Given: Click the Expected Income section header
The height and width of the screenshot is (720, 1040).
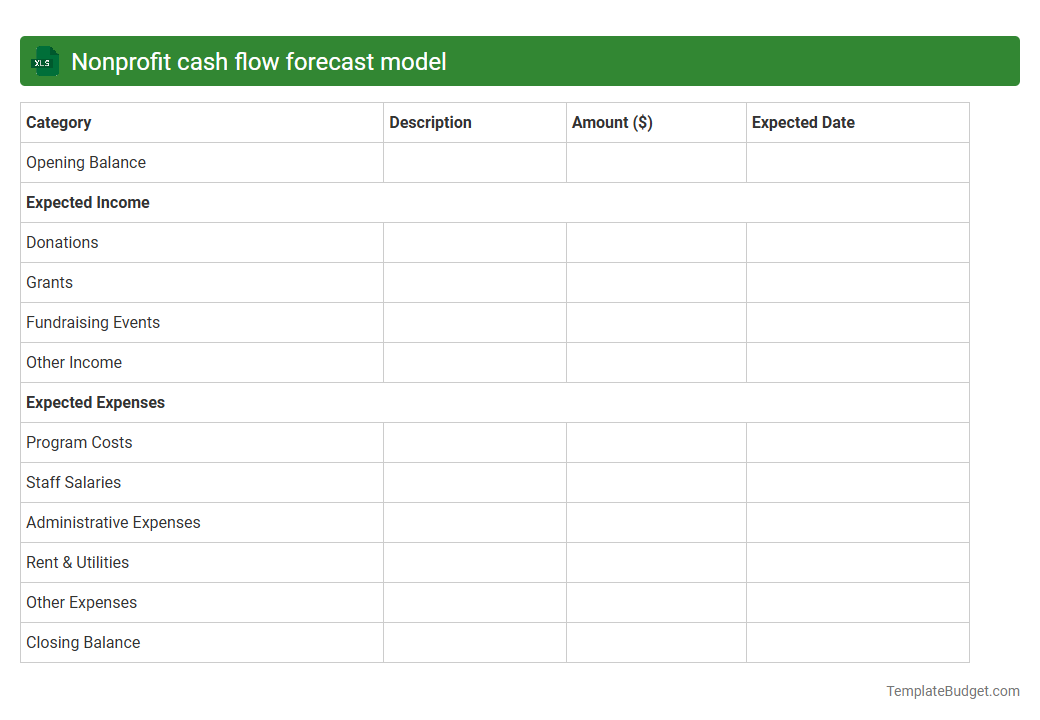Looking at the screenshot, I should click(x=88, y=202).
